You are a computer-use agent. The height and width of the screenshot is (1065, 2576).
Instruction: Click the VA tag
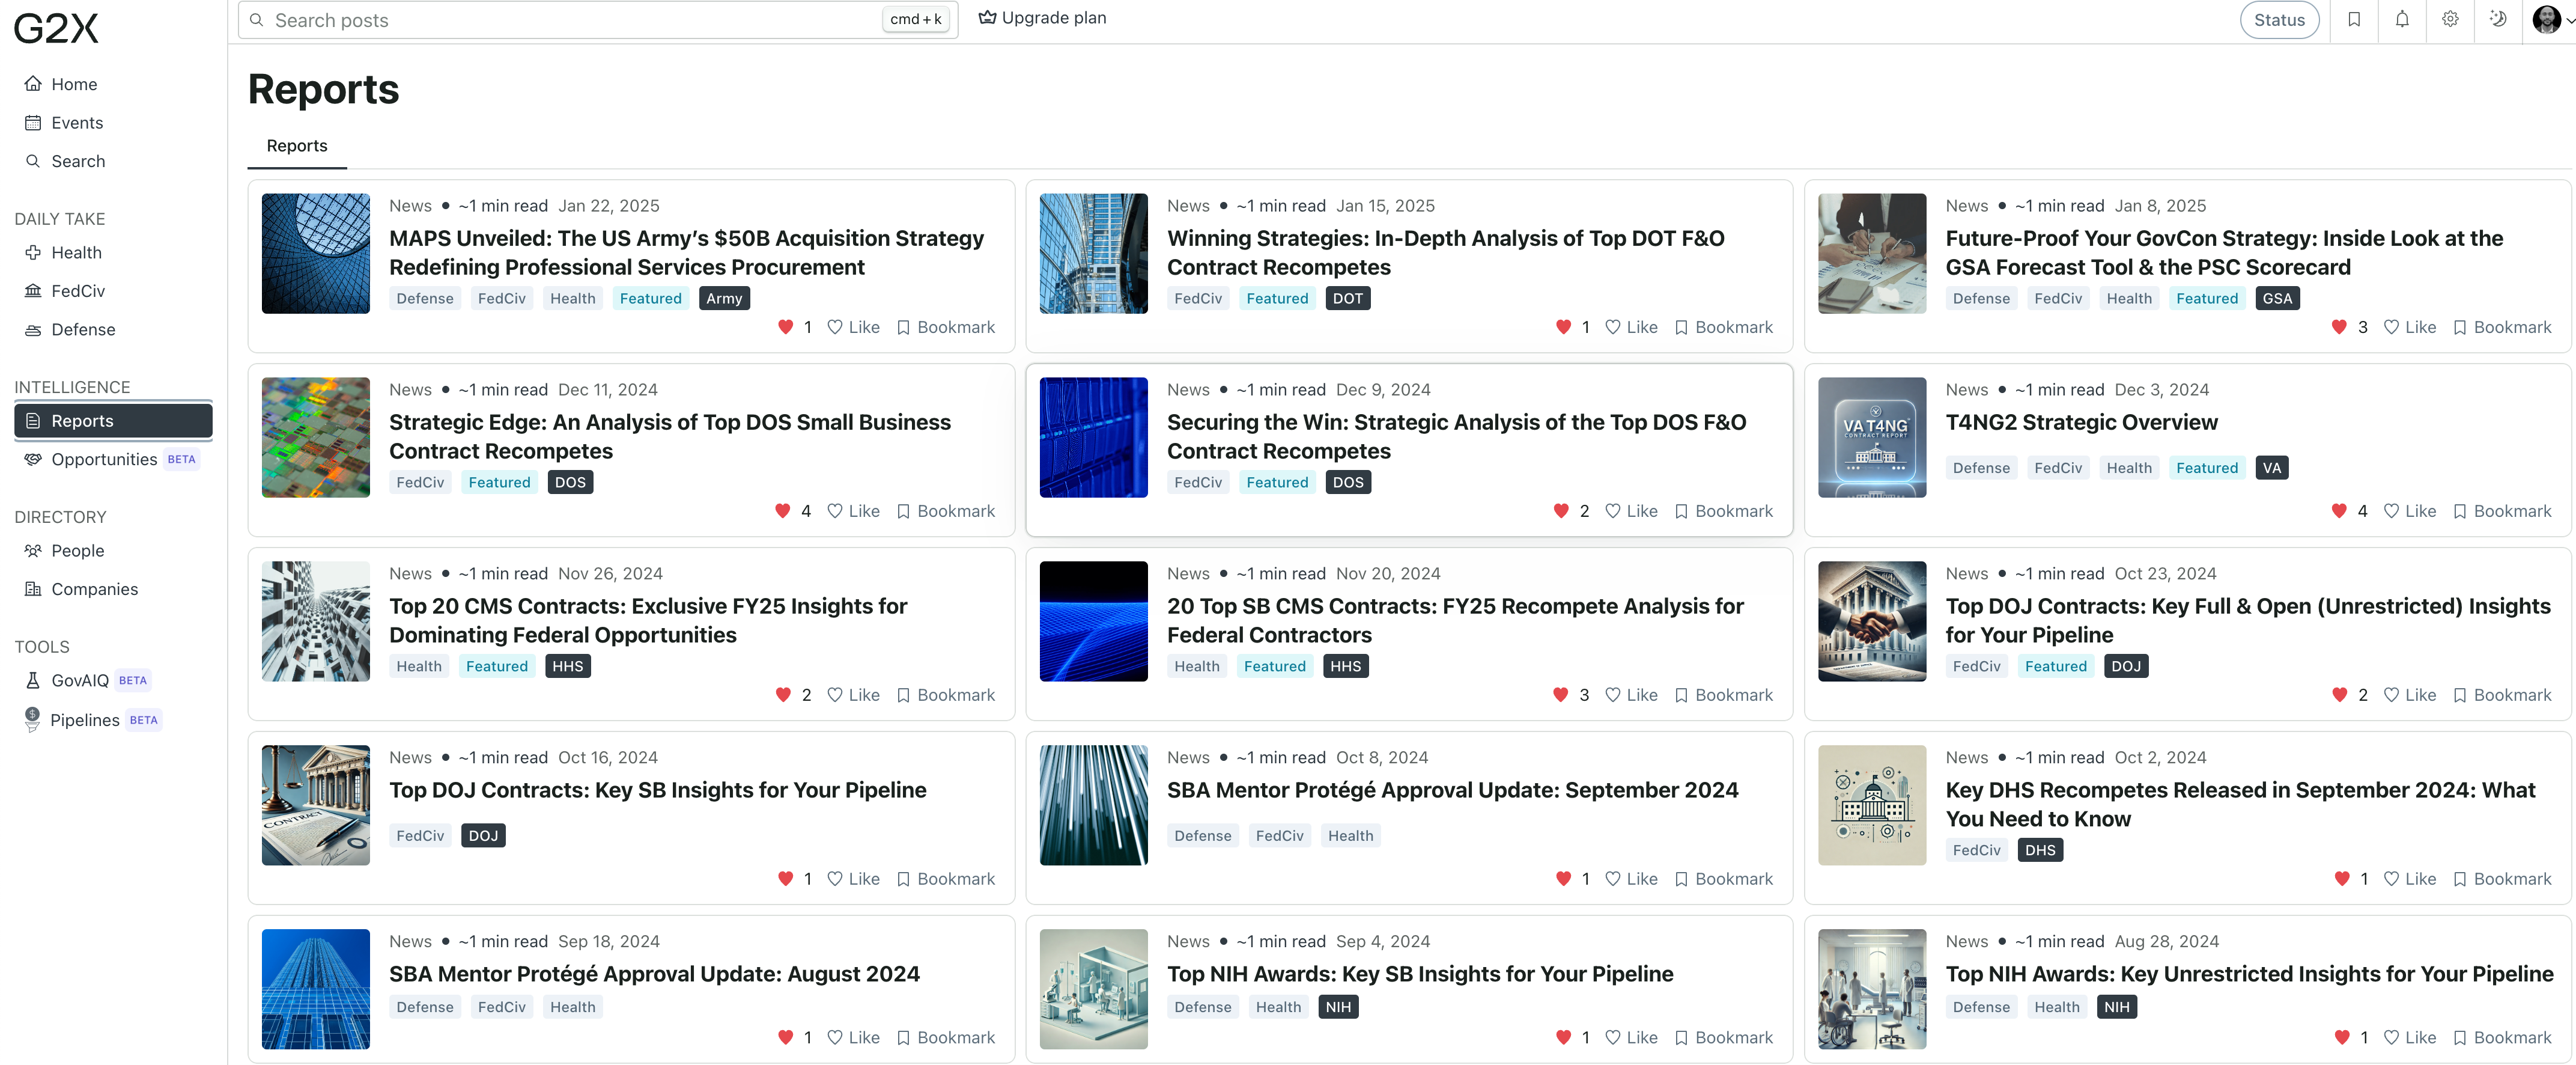[x=2272, y=468]
